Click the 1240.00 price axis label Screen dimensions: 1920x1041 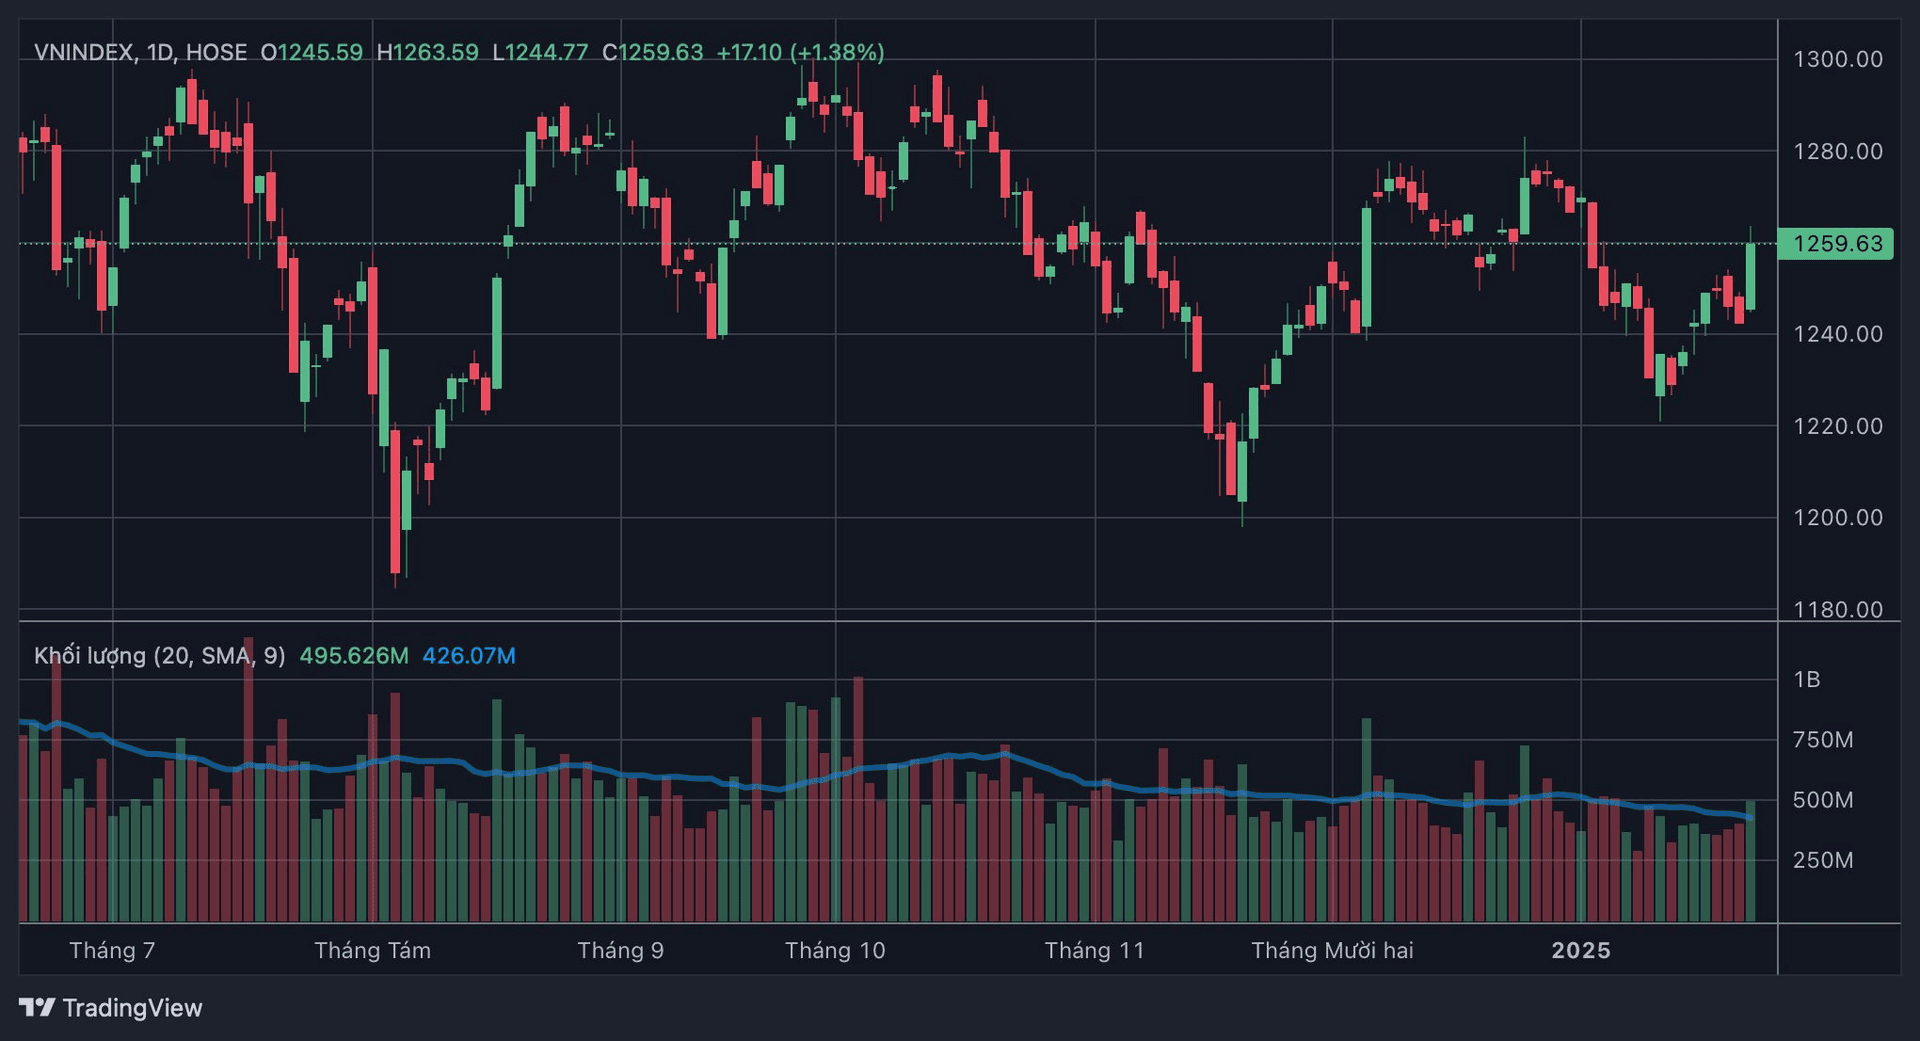[1838, 334]
